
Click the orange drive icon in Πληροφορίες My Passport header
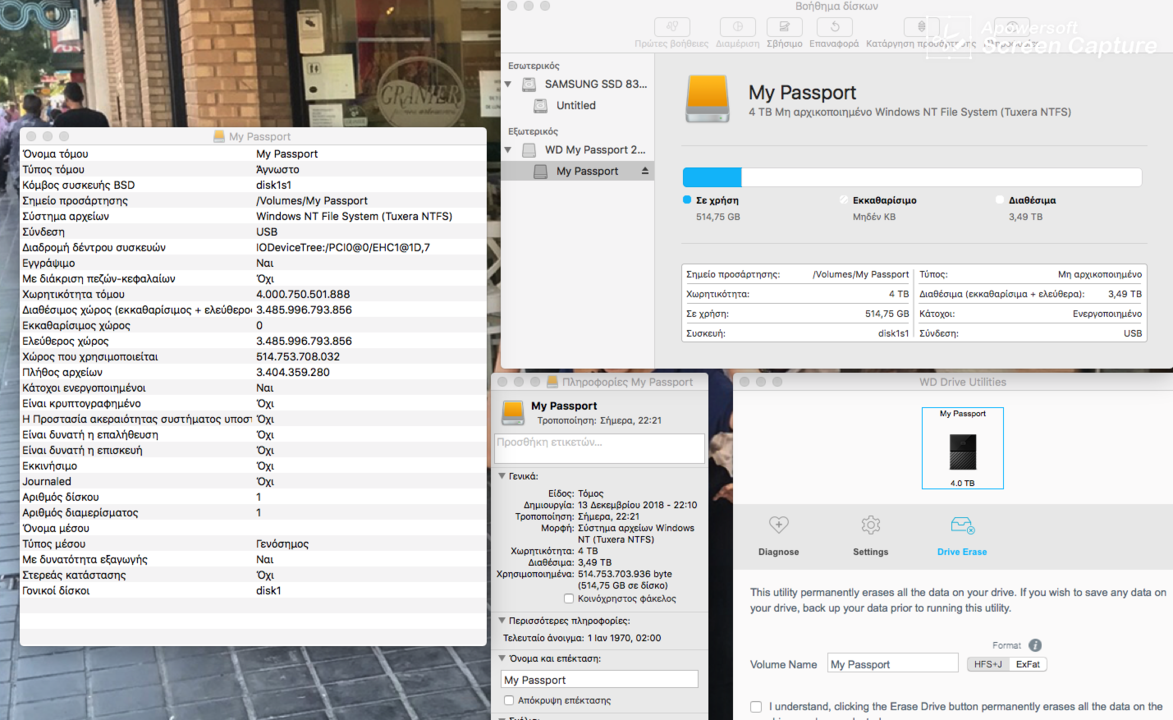(512, 412)
